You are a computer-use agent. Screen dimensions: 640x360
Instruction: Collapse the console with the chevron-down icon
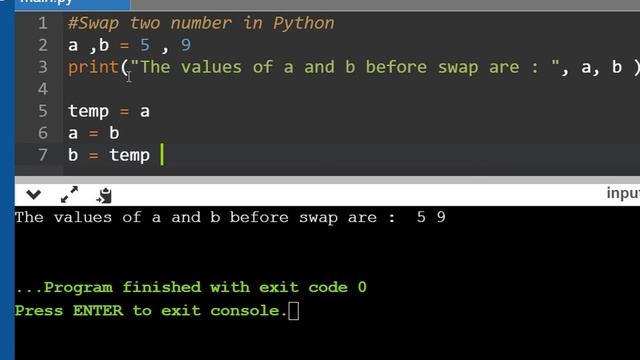click(33, 195)
